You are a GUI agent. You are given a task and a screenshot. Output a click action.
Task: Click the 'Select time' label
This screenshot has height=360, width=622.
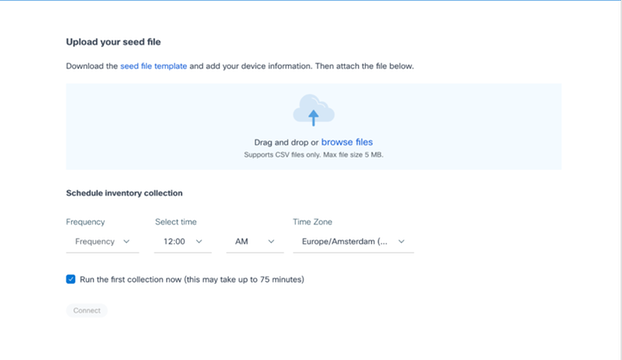tap(176, 222)
